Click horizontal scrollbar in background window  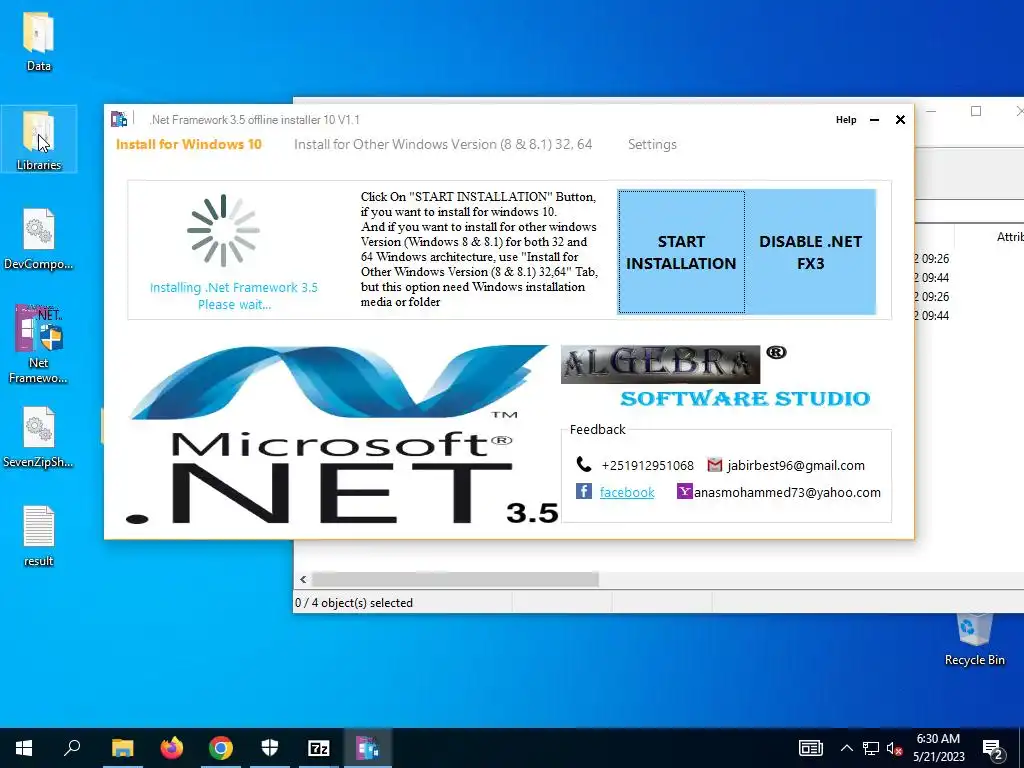pos(455,579)
